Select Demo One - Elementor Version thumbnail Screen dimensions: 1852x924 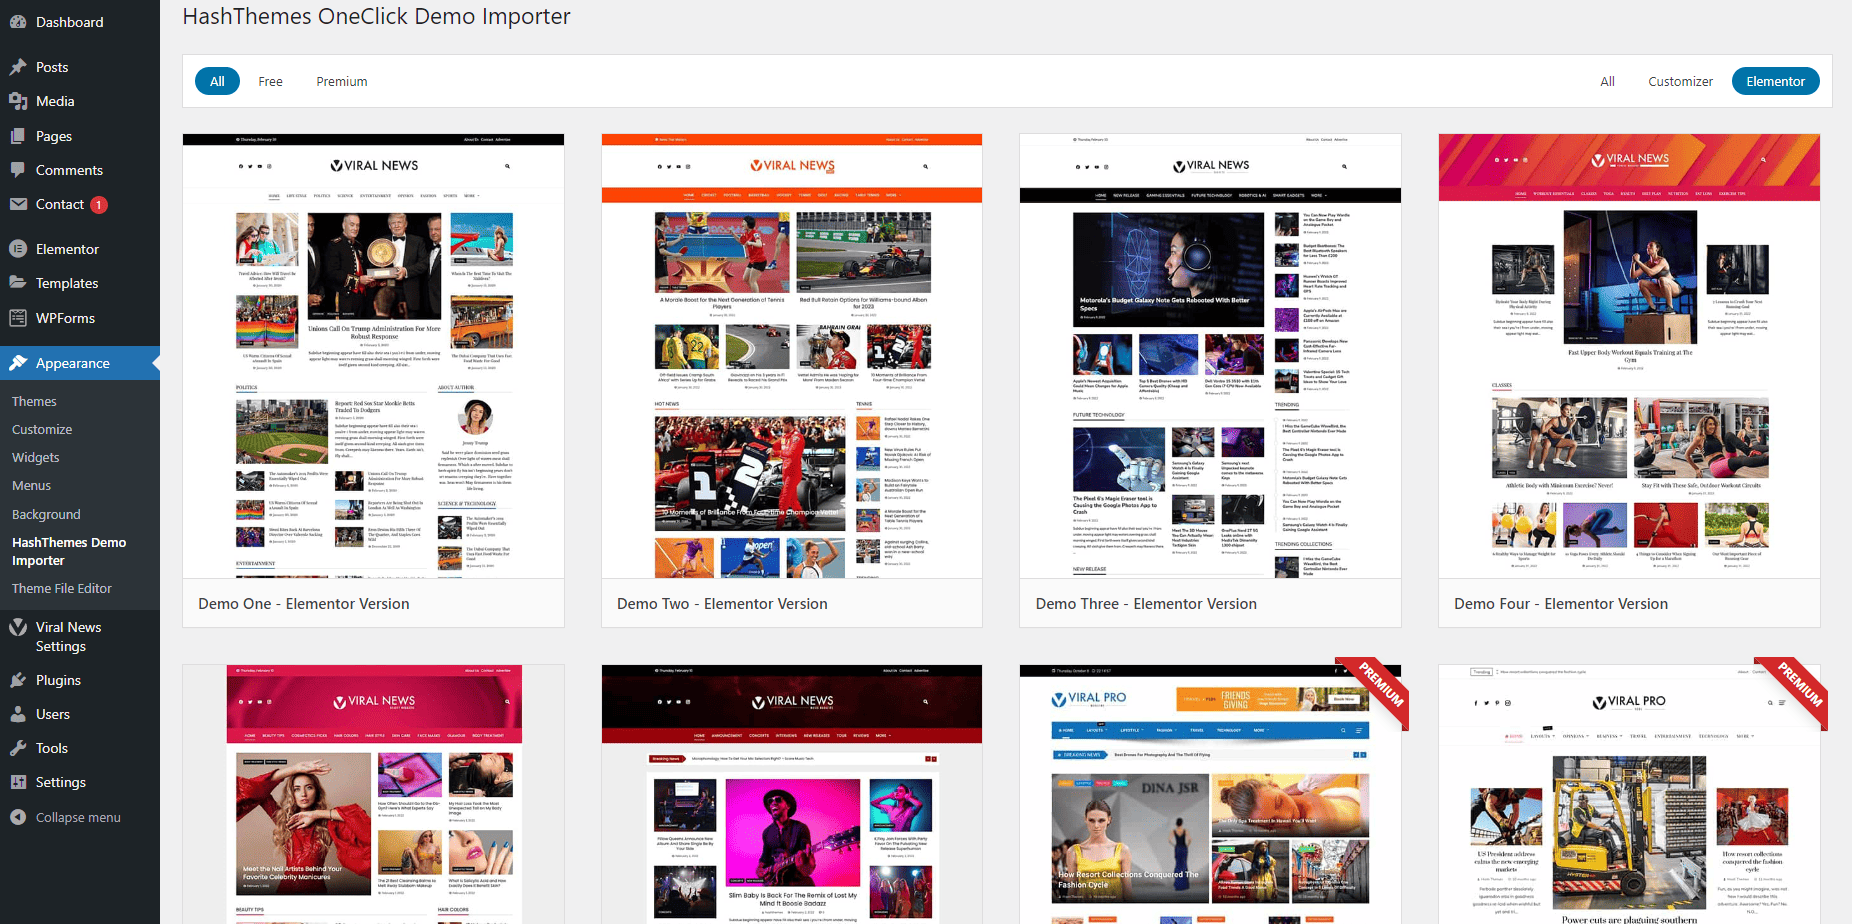(x=373, y=356)
